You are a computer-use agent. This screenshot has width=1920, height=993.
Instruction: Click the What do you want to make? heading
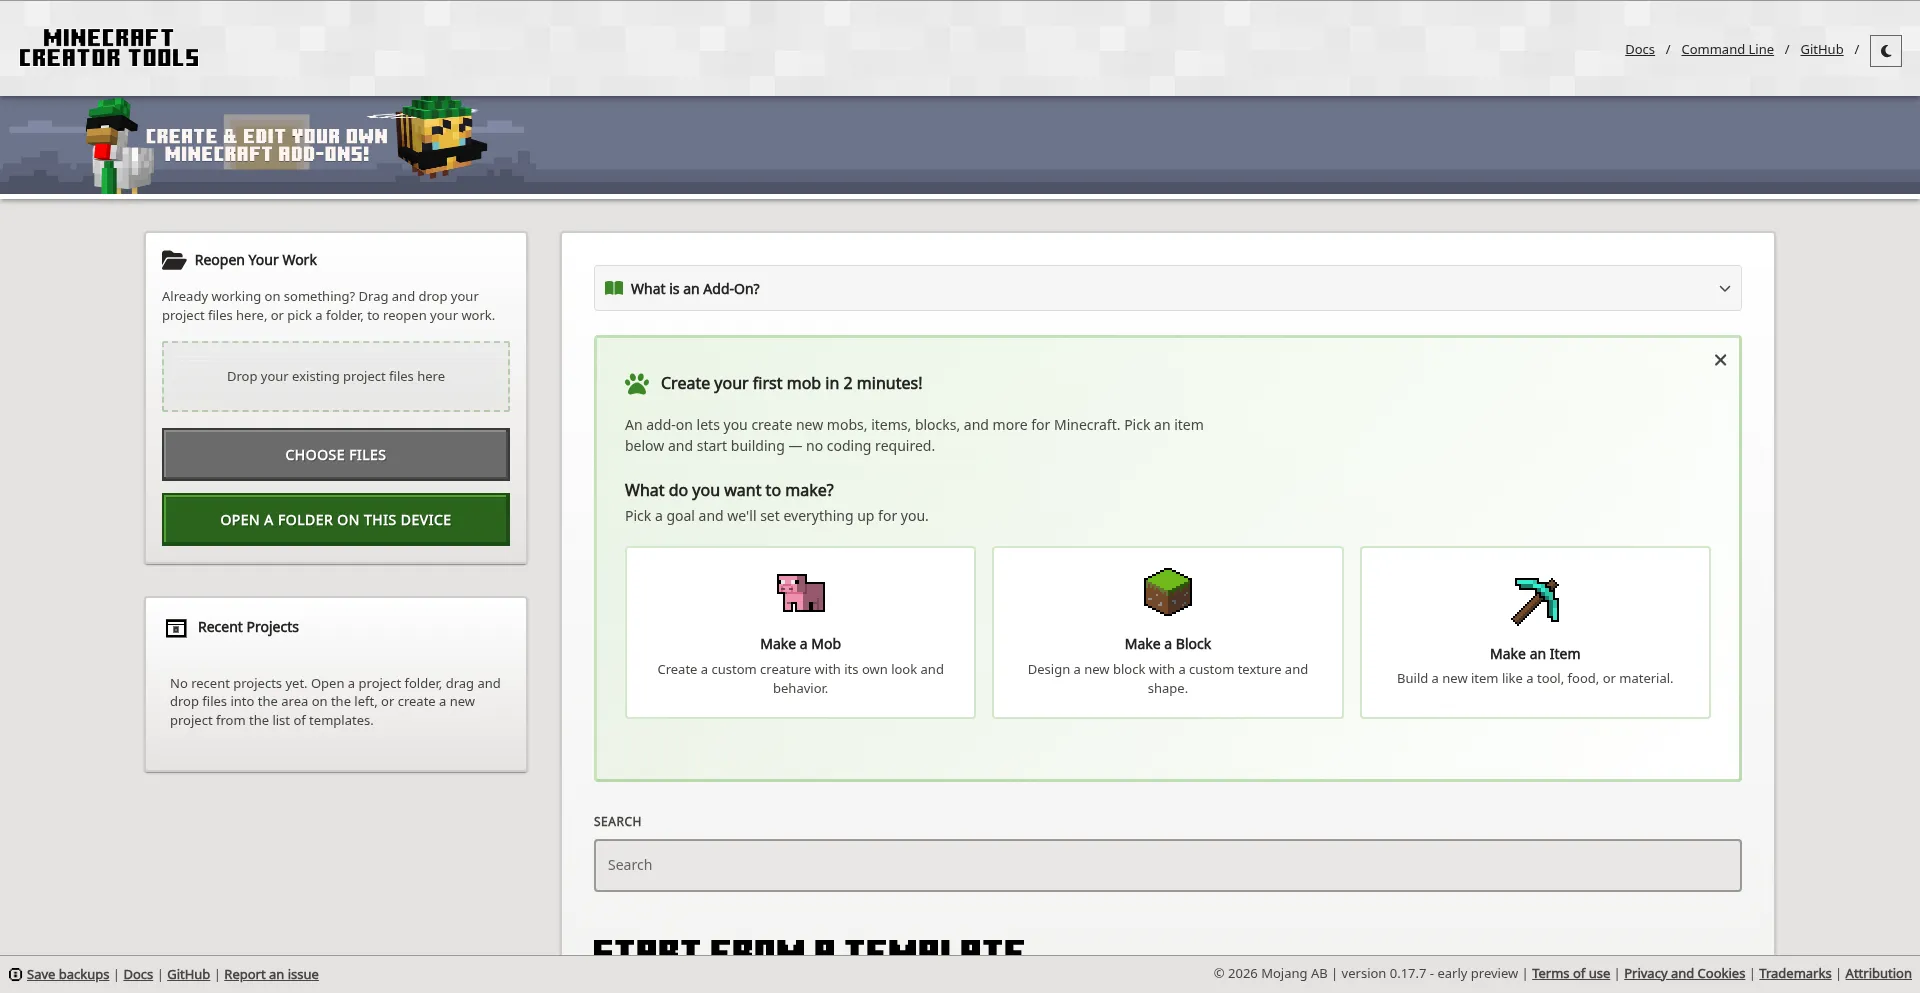pyautogui.click(x=729, y=490)
